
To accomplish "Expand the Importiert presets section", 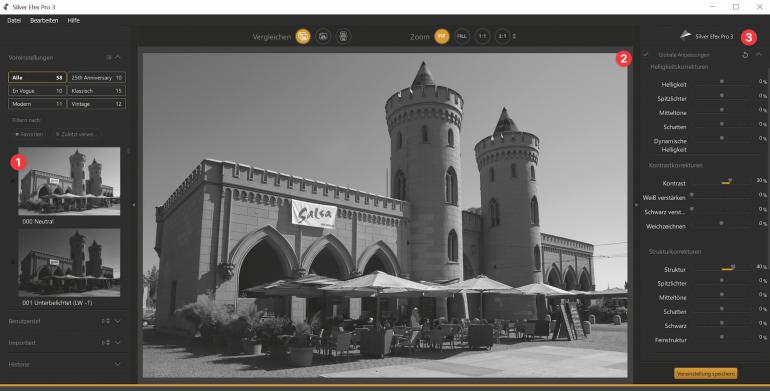I will [x=117, y=343].
